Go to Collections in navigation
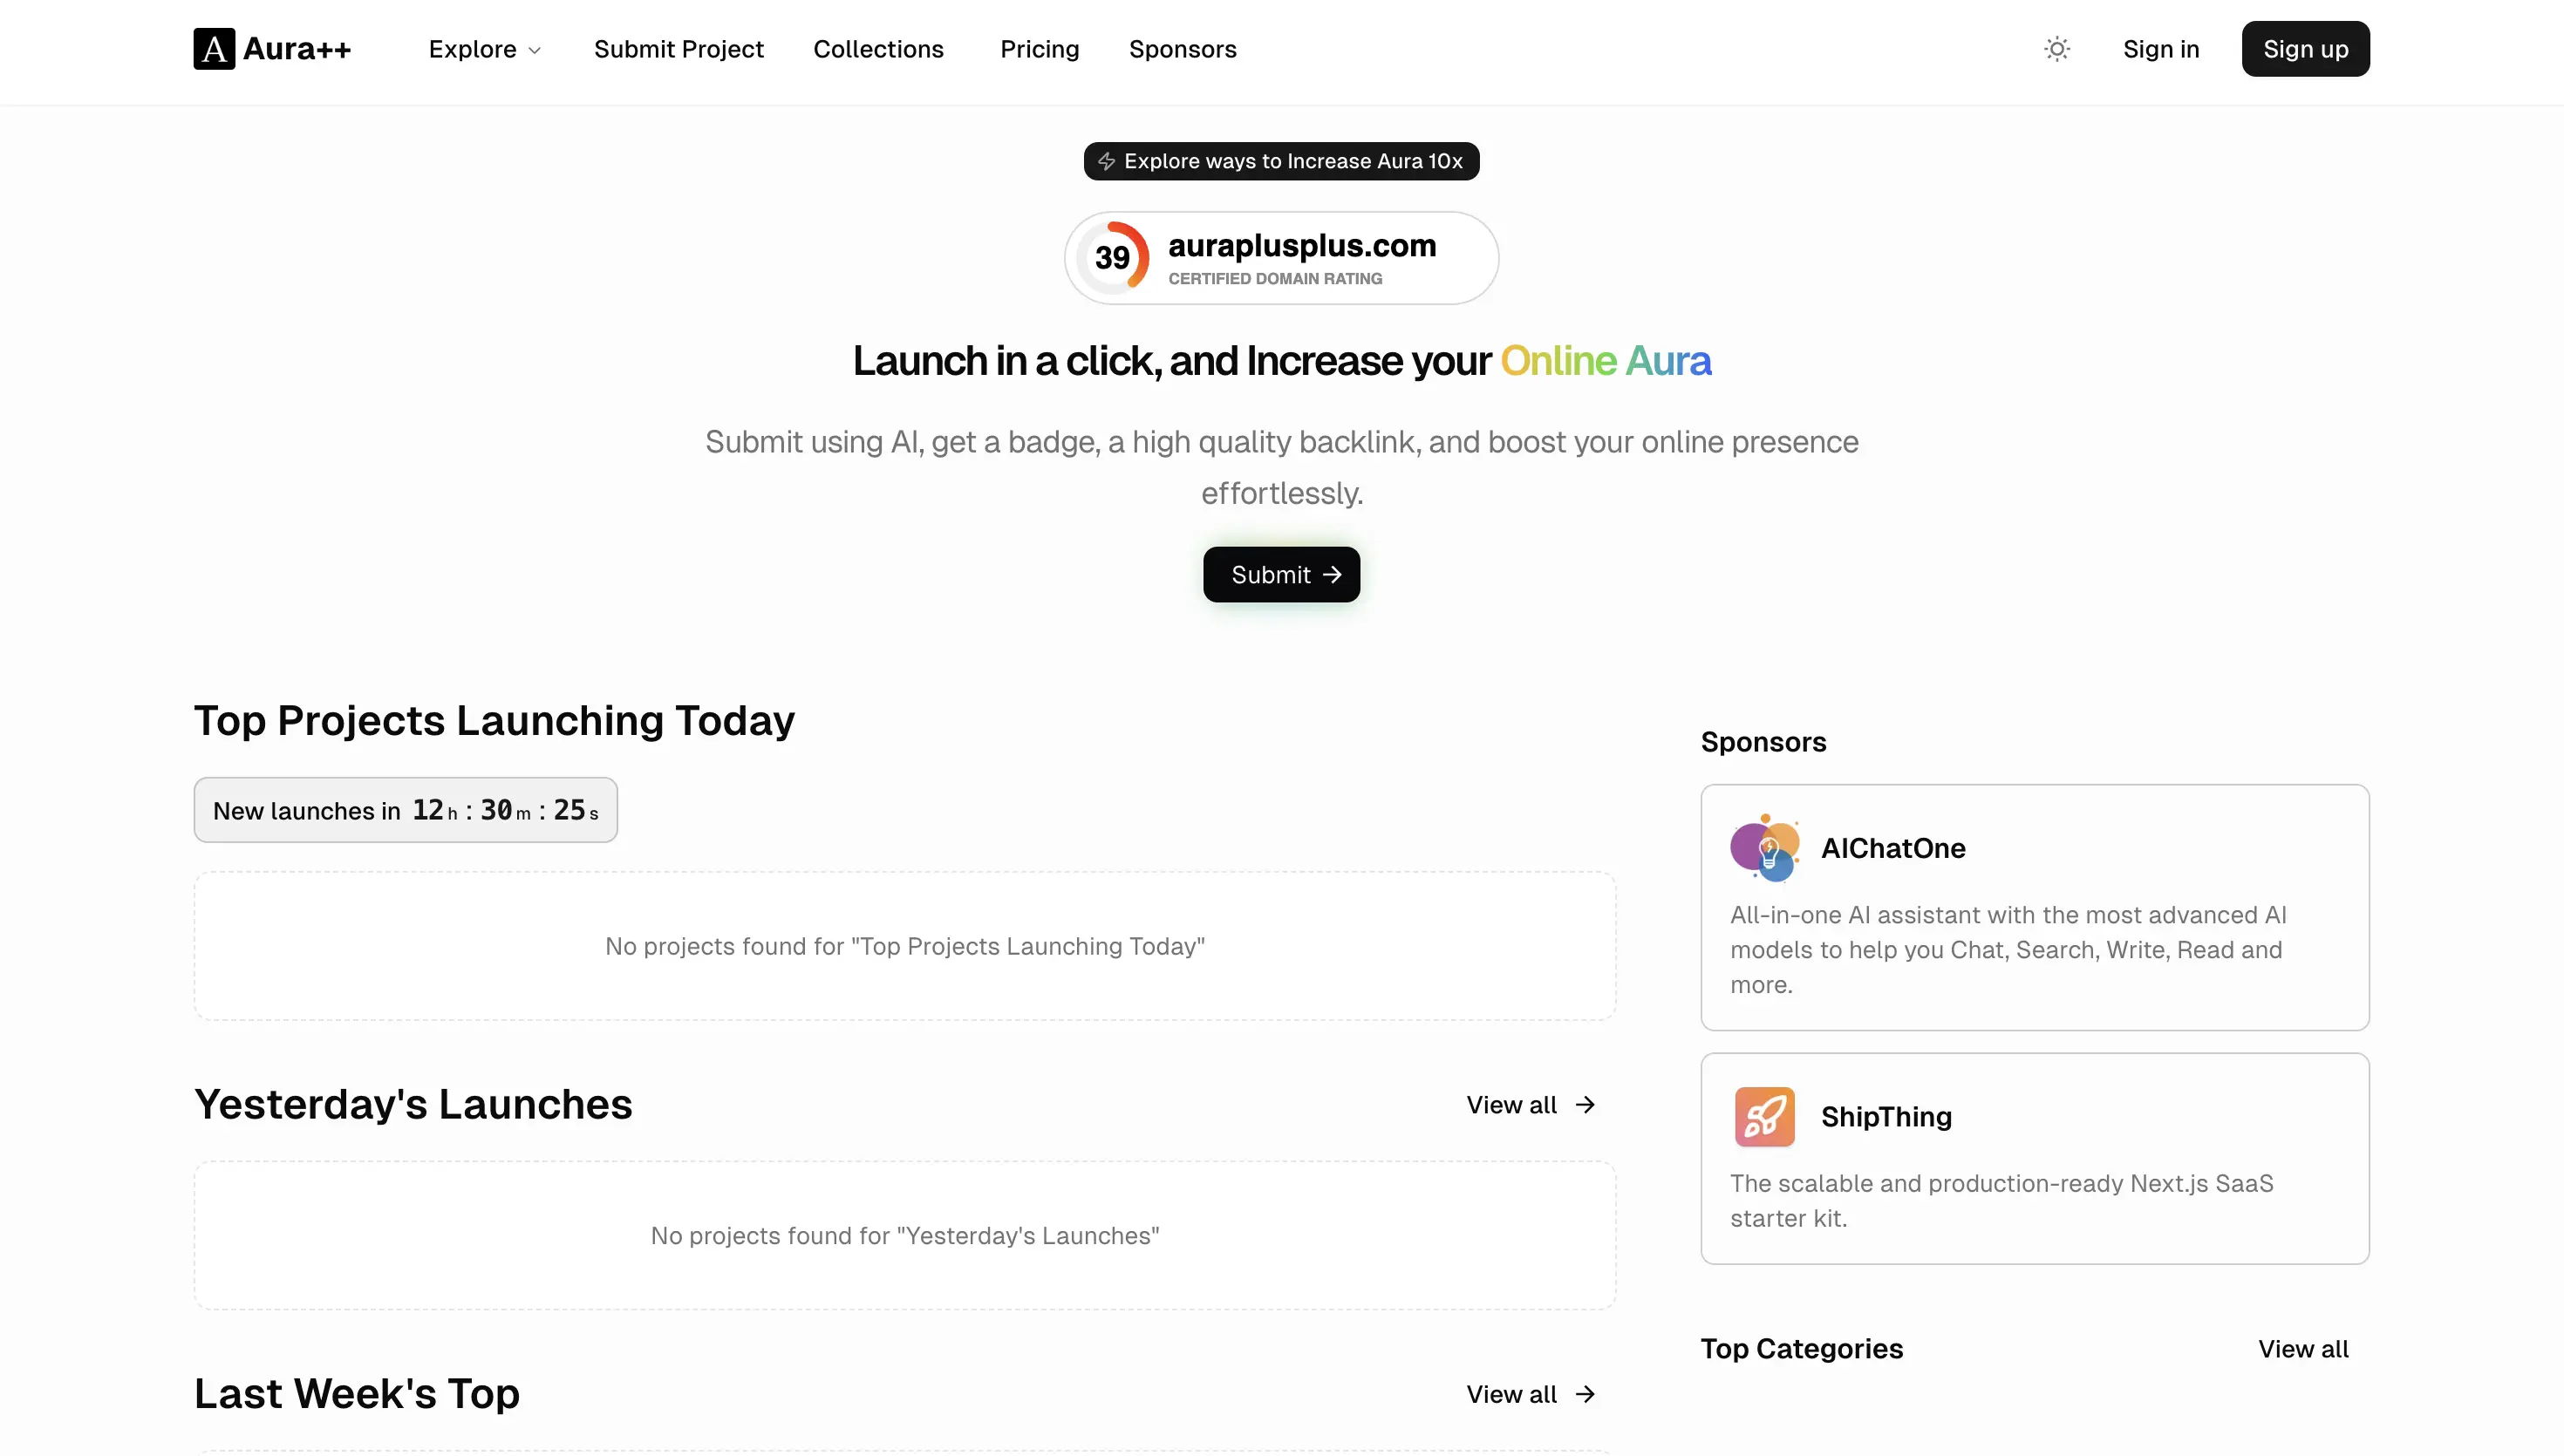 (878, 49)
